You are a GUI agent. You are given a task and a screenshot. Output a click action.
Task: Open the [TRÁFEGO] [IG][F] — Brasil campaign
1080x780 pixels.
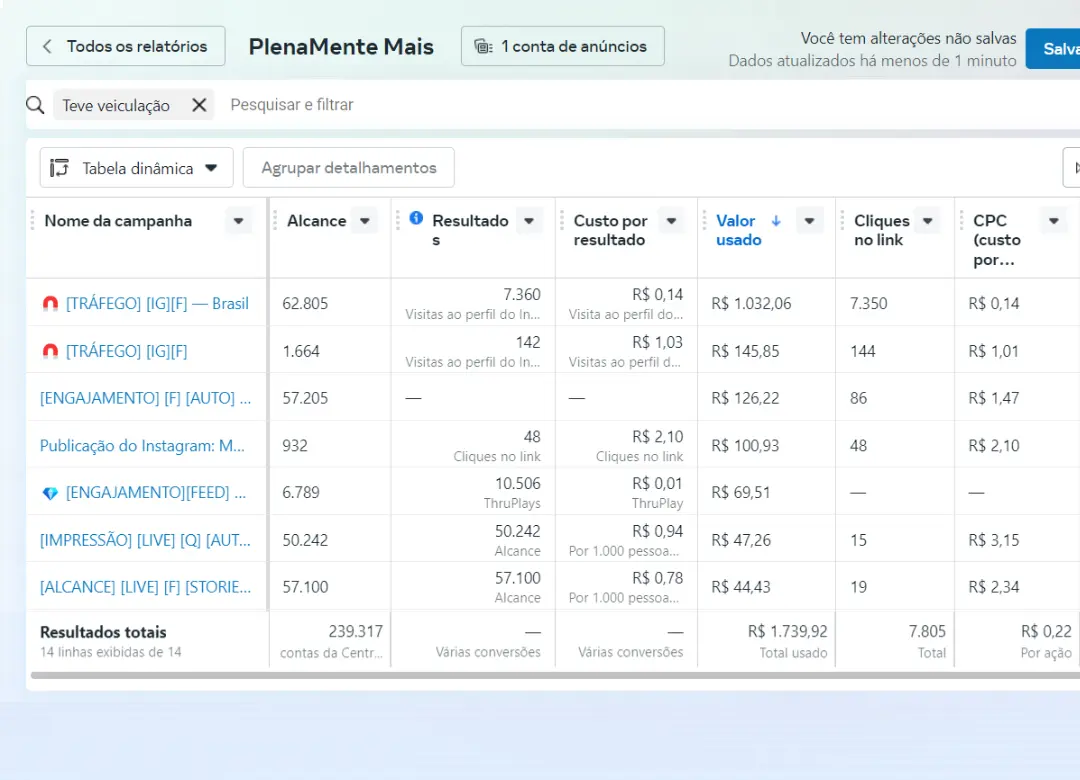(157, 303)
